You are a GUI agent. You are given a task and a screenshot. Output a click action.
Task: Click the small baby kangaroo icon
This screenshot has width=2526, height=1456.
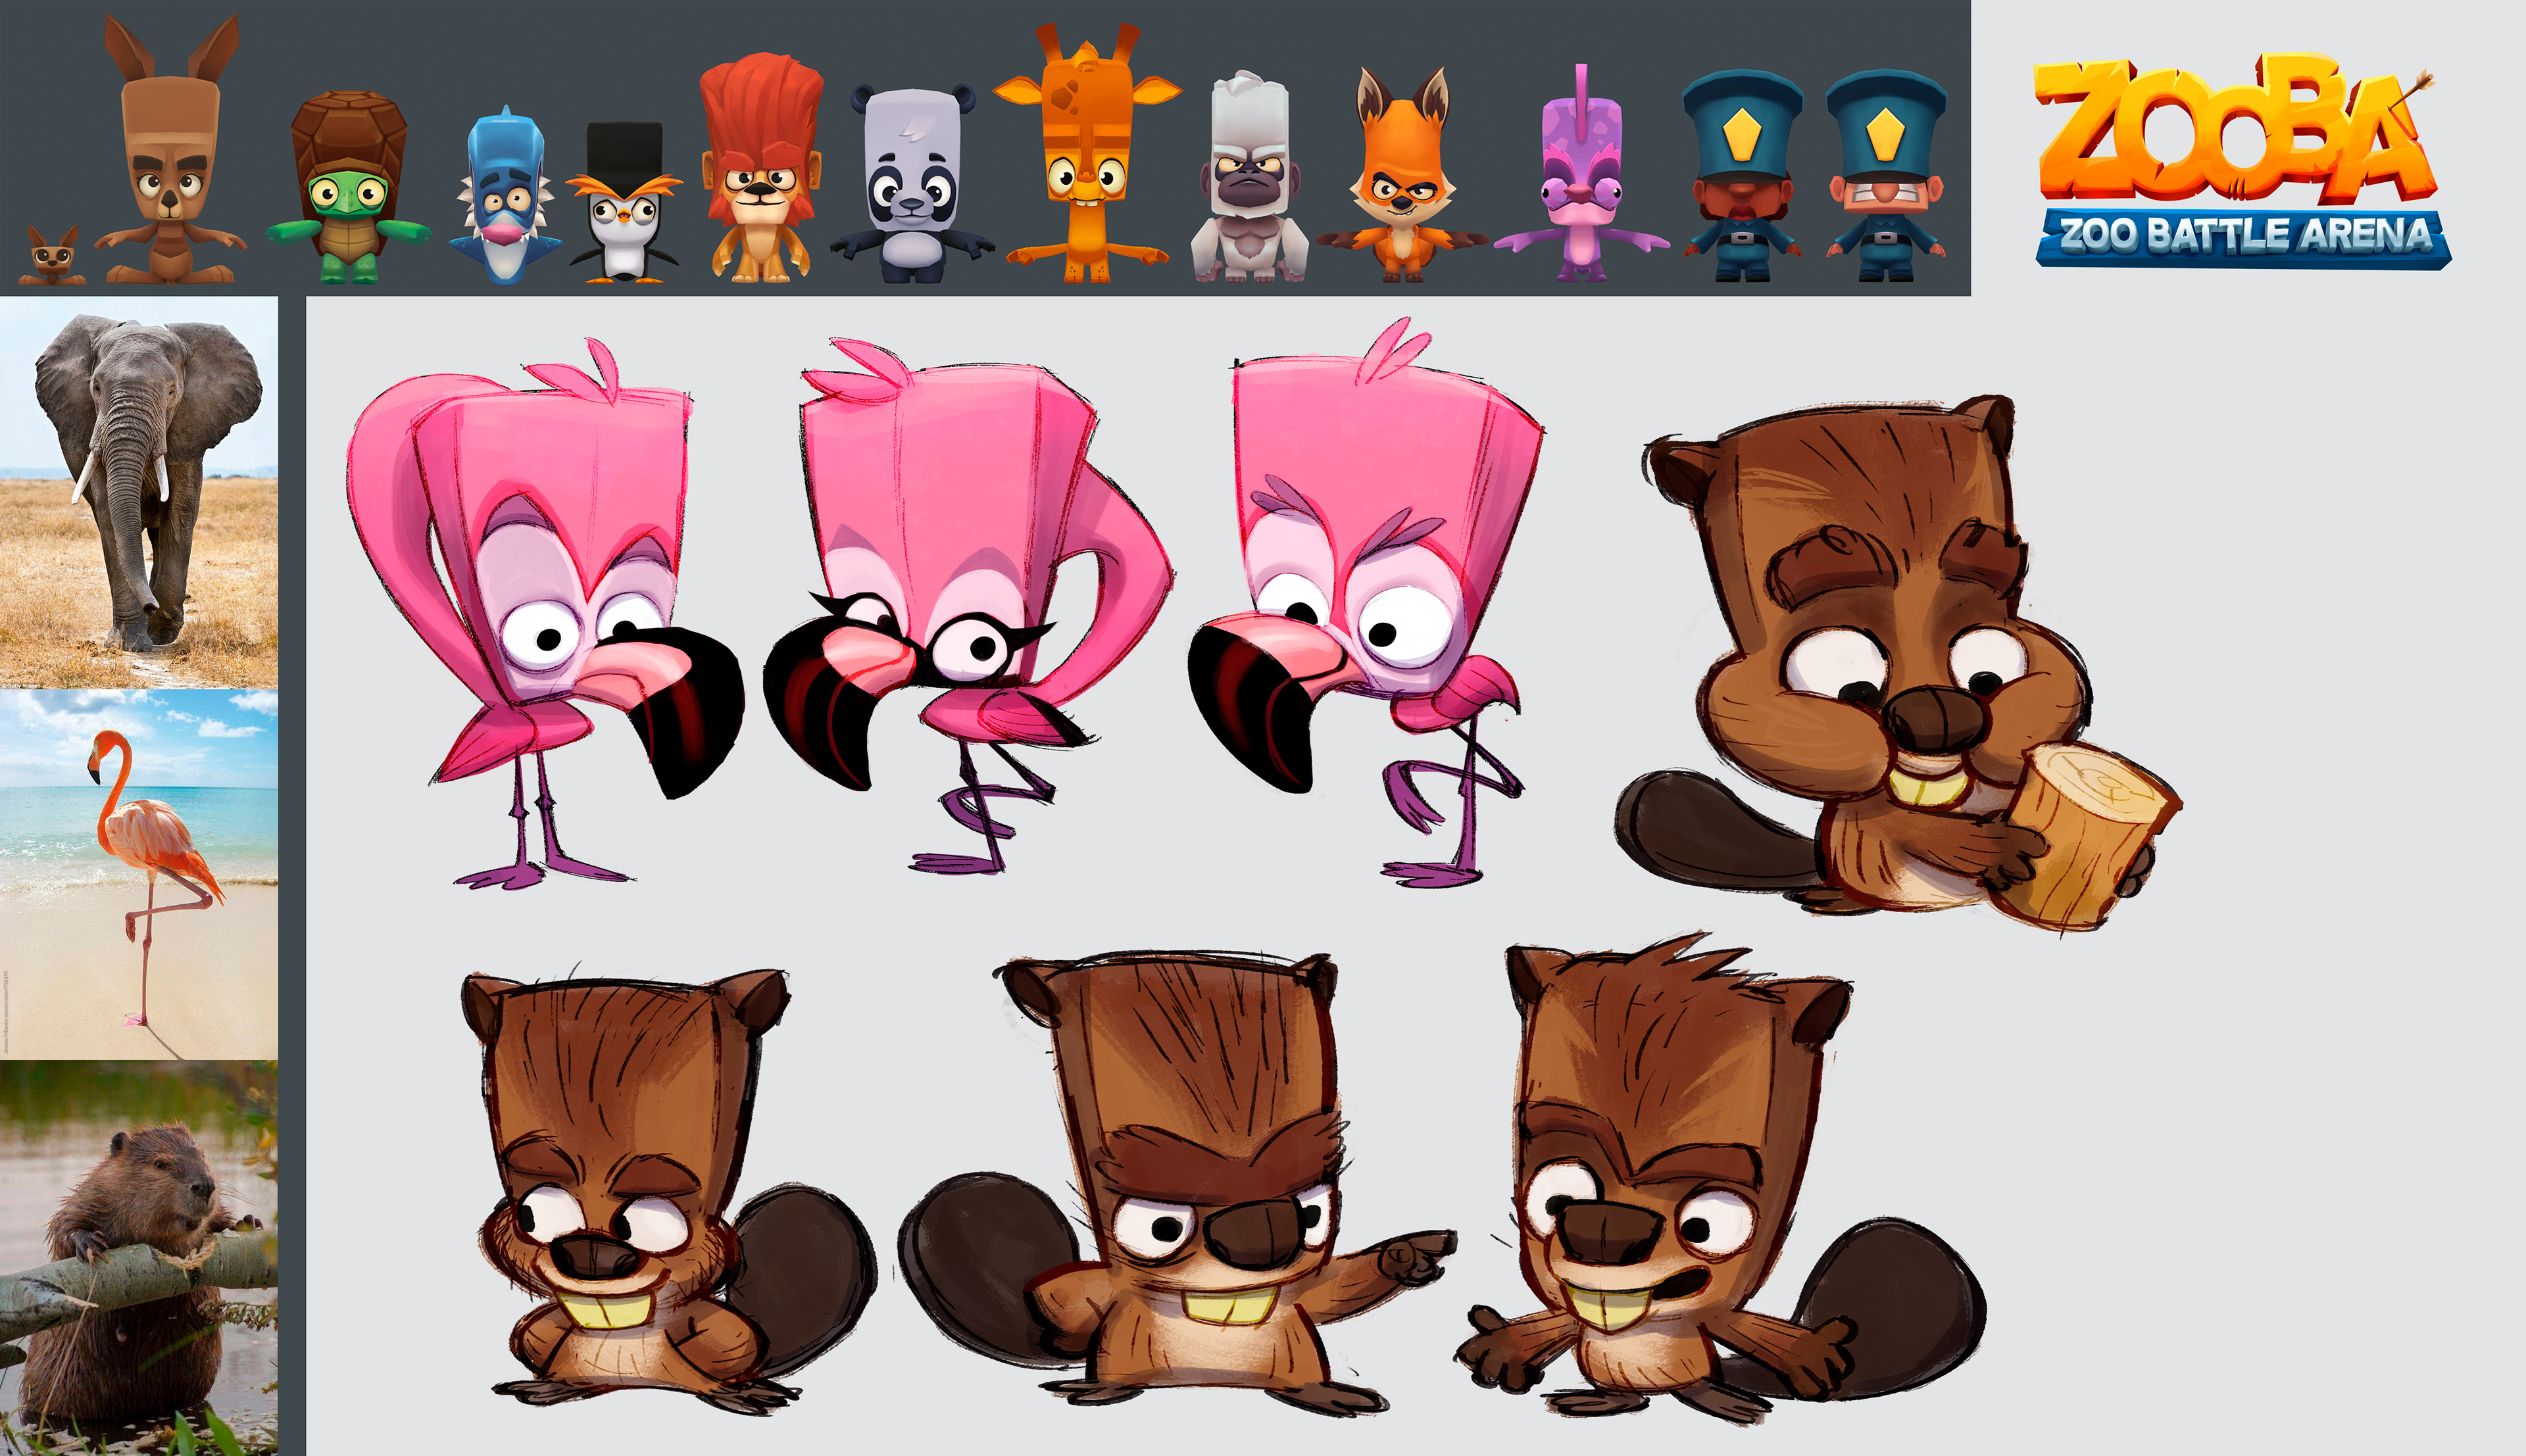[52, 256]
